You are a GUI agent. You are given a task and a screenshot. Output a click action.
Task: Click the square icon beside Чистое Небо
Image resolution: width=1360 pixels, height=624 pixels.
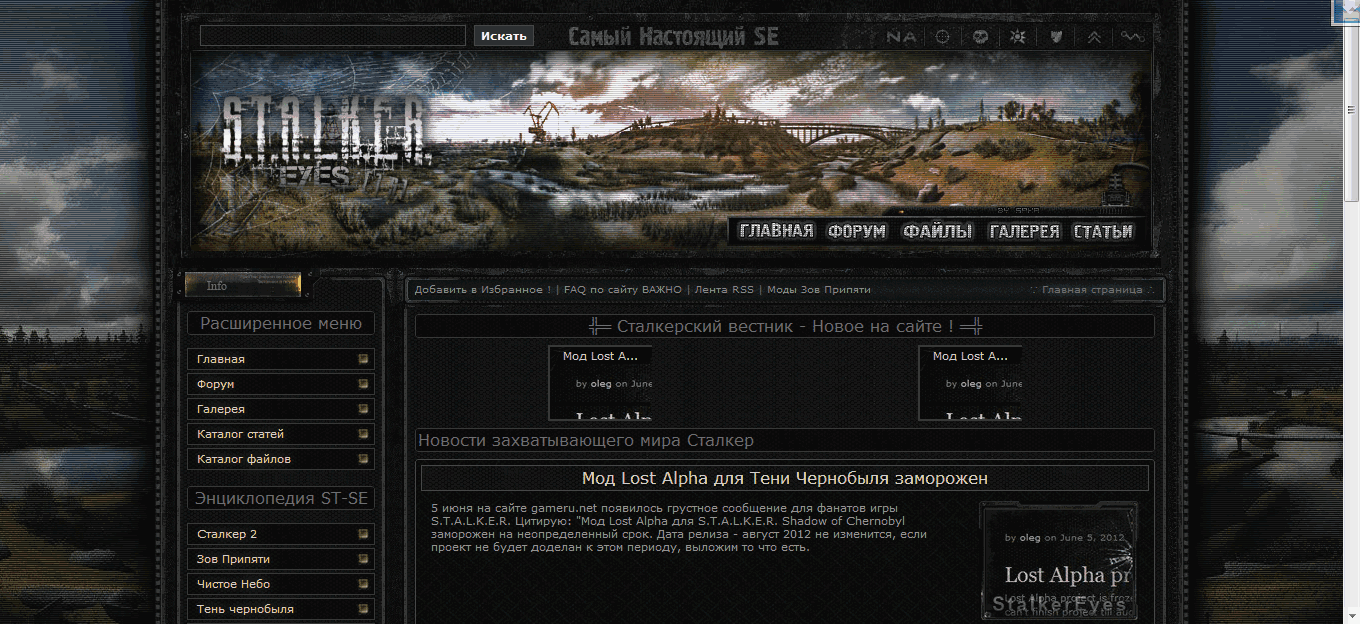click(x=364, y=584)
